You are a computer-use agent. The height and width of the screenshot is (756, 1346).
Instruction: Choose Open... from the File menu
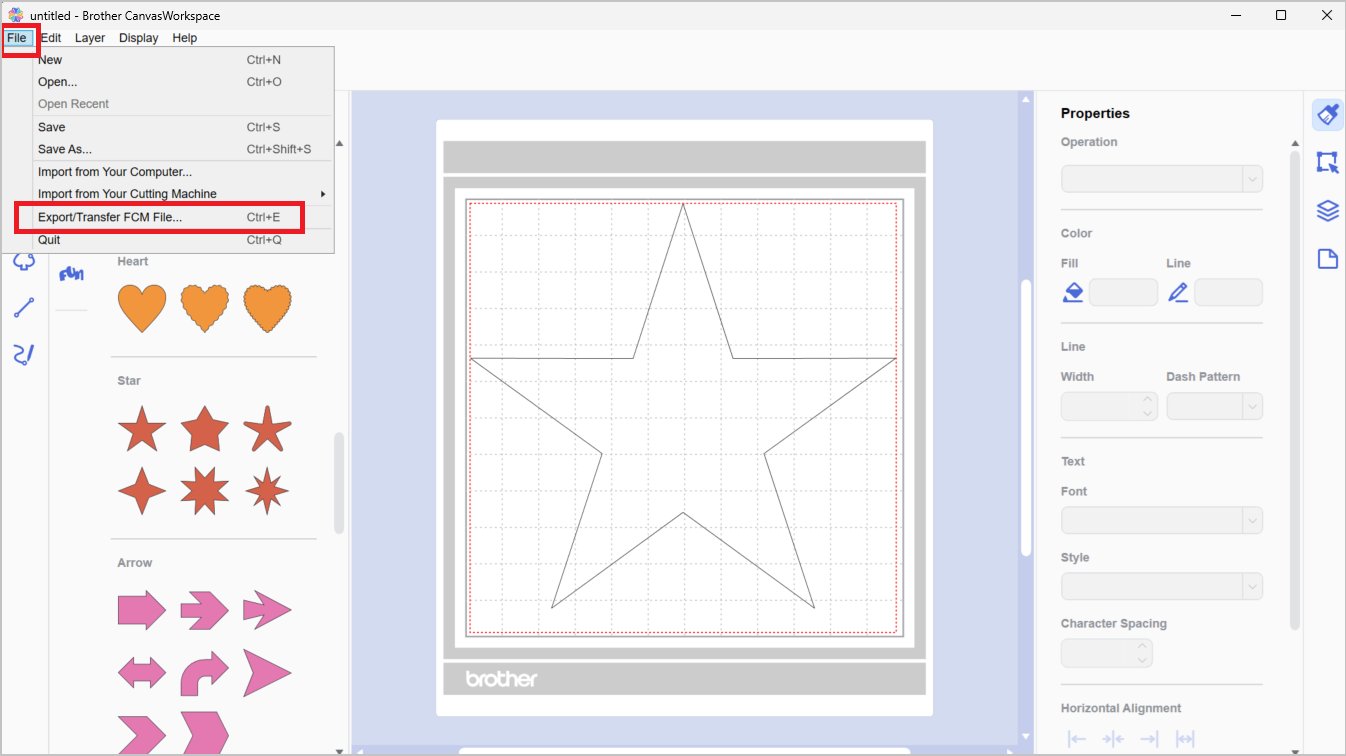coord(183,82)
